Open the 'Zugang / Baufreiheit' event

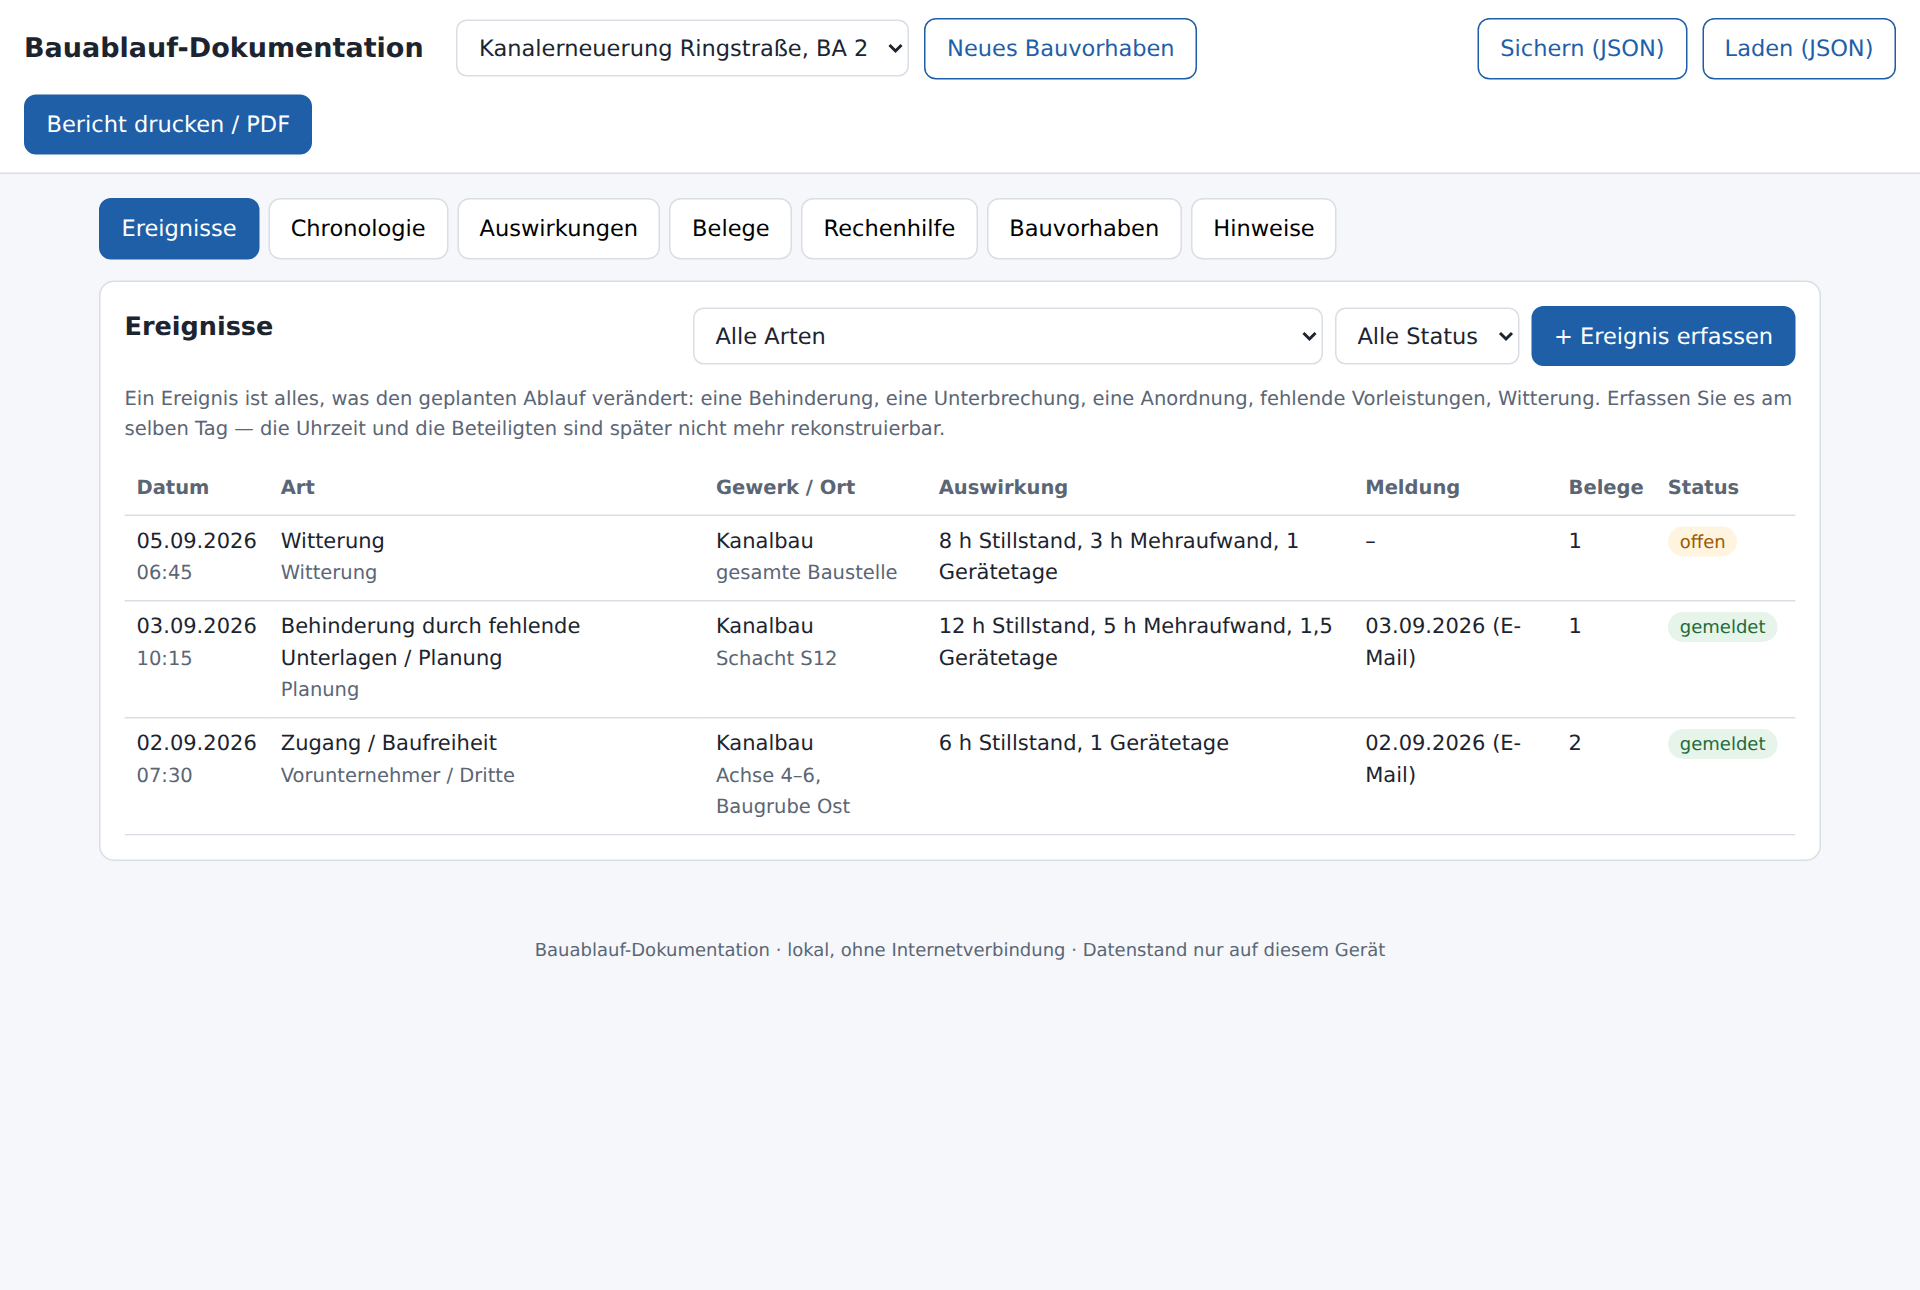coord(389,743)
